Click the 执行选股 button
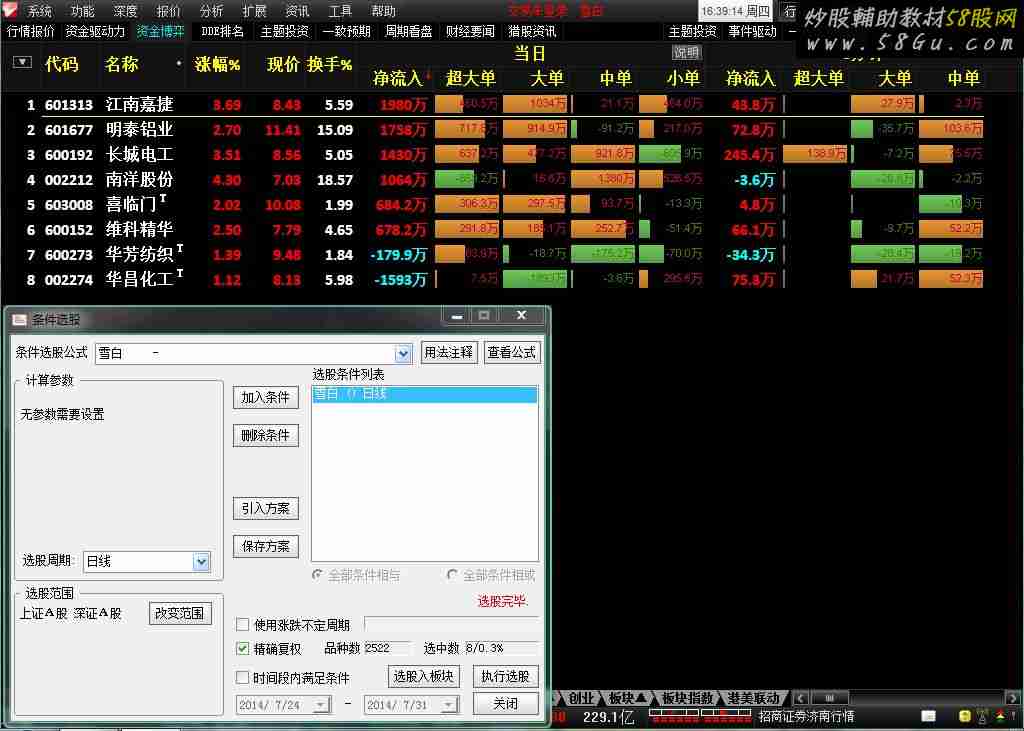Image resolution: width=1024 pixels, height=731 pixels. 505,676
